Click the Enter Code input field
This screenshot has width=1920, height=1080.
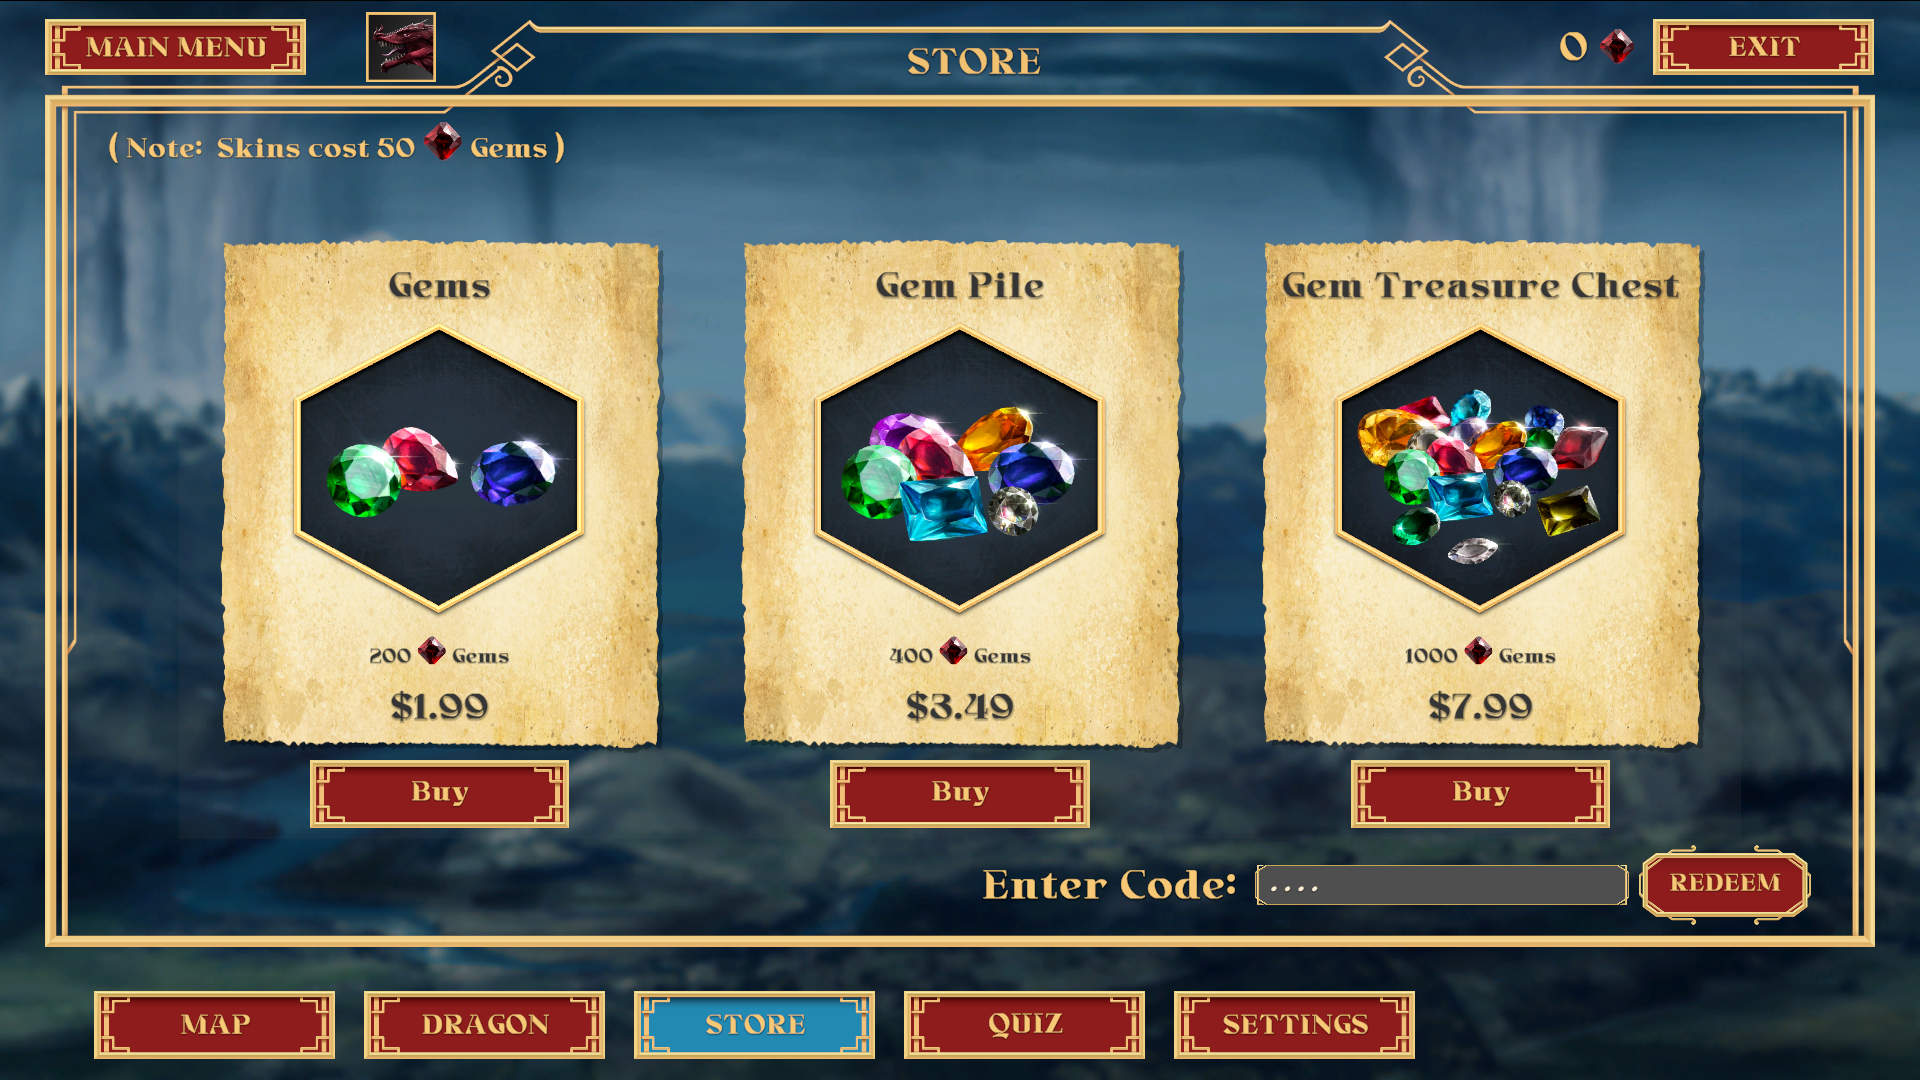pos(1441,885)
